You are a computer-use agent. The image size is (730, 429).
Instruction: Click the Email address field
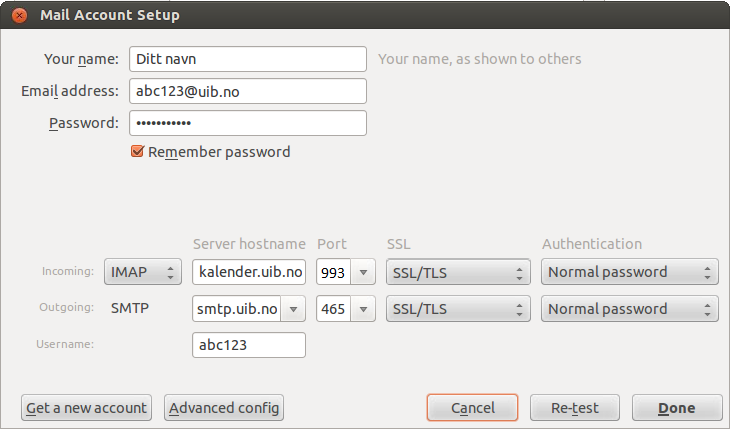(248, 91)
